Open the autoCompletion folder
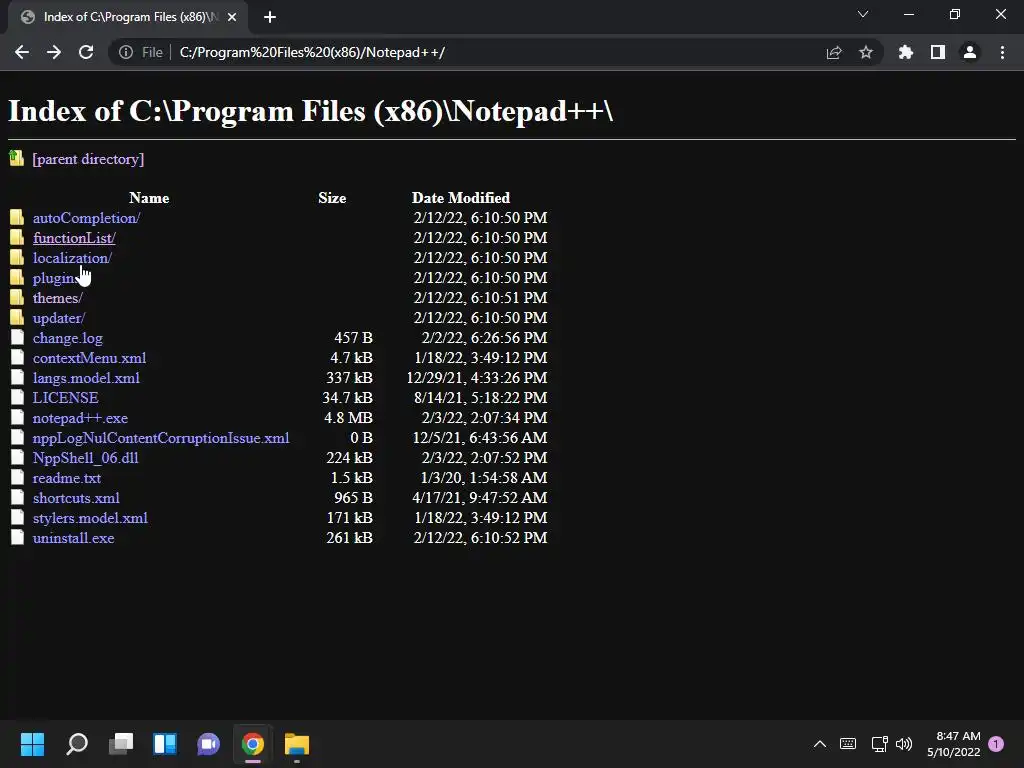1024x768 pixels. (x=86, y=218)
